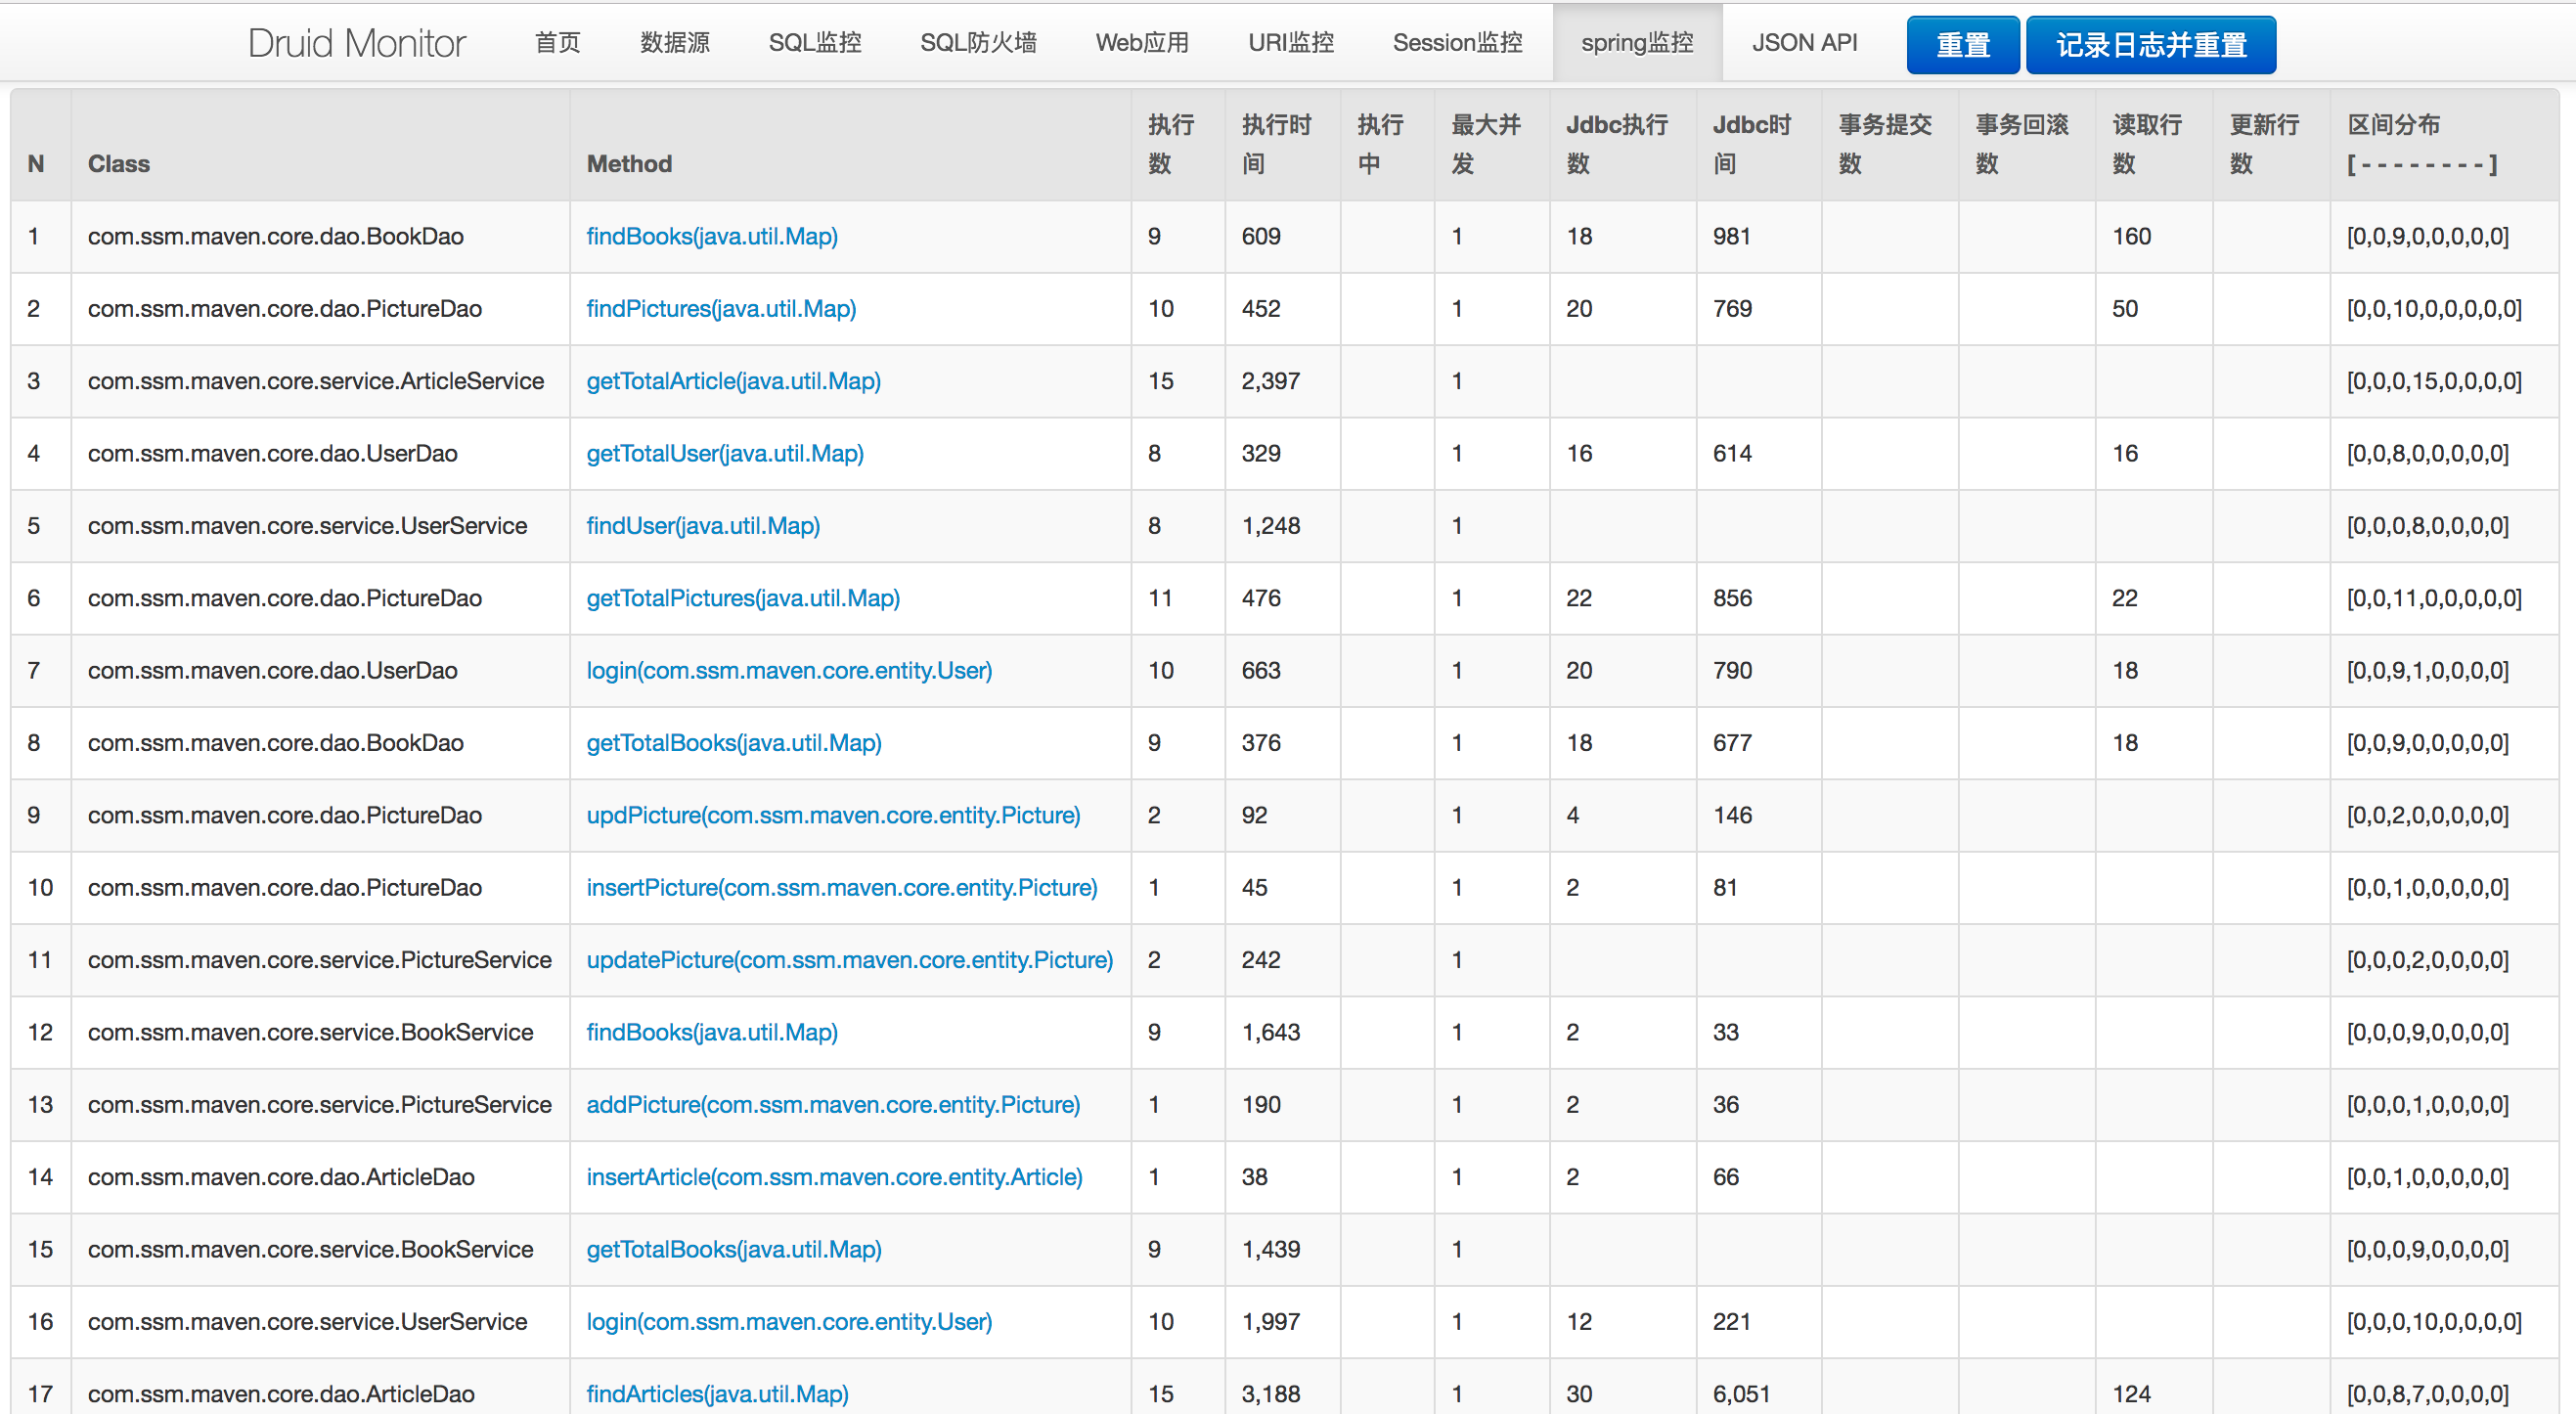Click the 重置 button
This screenshot has height=1414, width=2576.
(x=1961, y=44)
